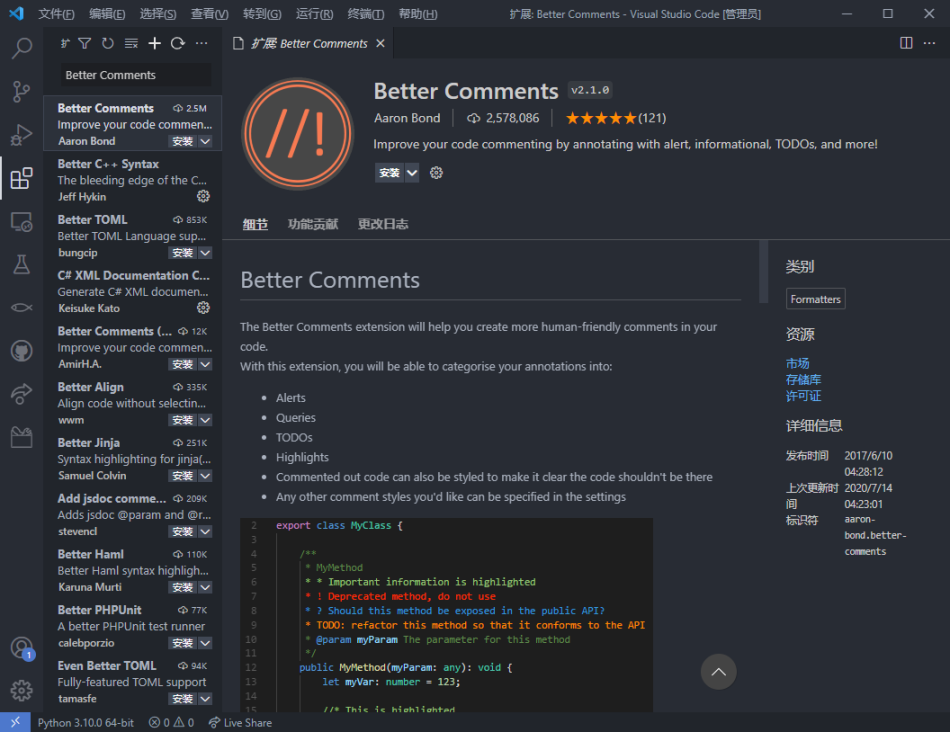The height and width of the screenshot is (732, 950).
Task: Click Live Share in the status bar
Action: click(x=241, y=722)
